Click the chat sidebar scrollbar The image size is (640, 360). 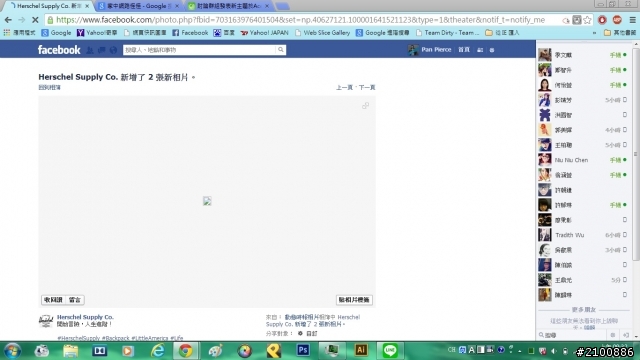pos(636,155)
